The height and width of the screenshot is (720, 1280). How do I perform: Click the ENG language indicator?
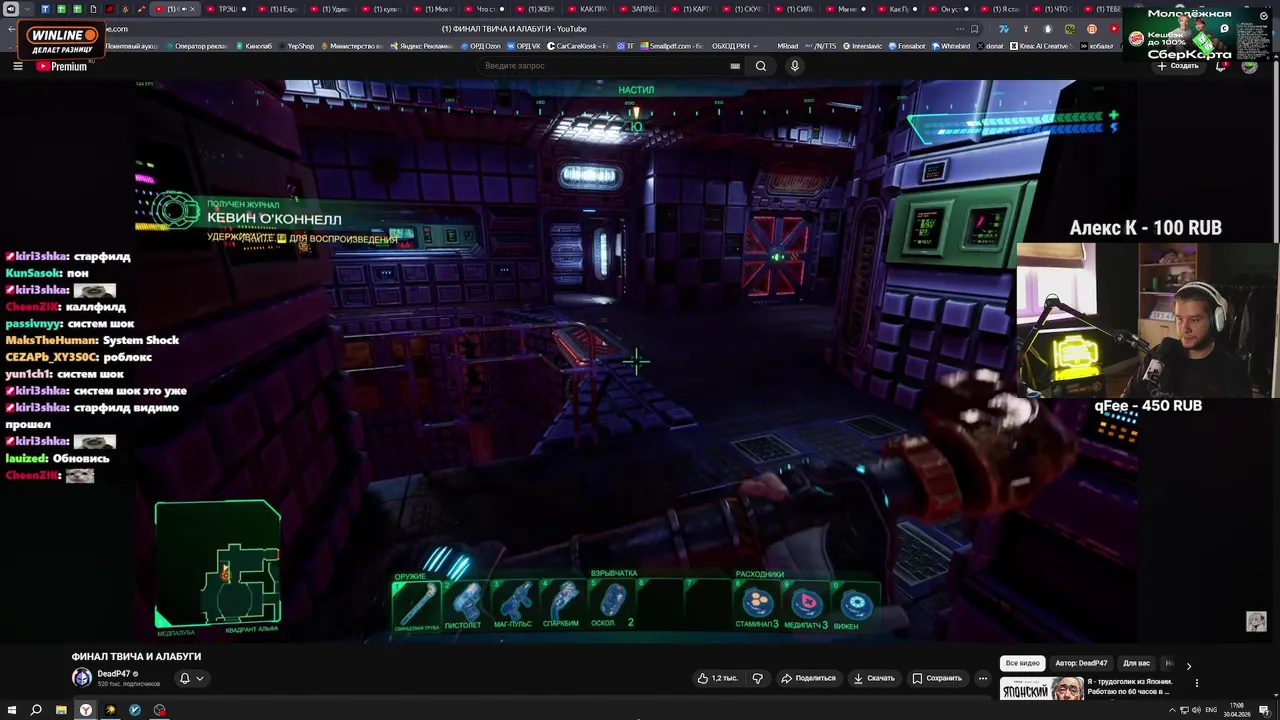click(1211, 710)
